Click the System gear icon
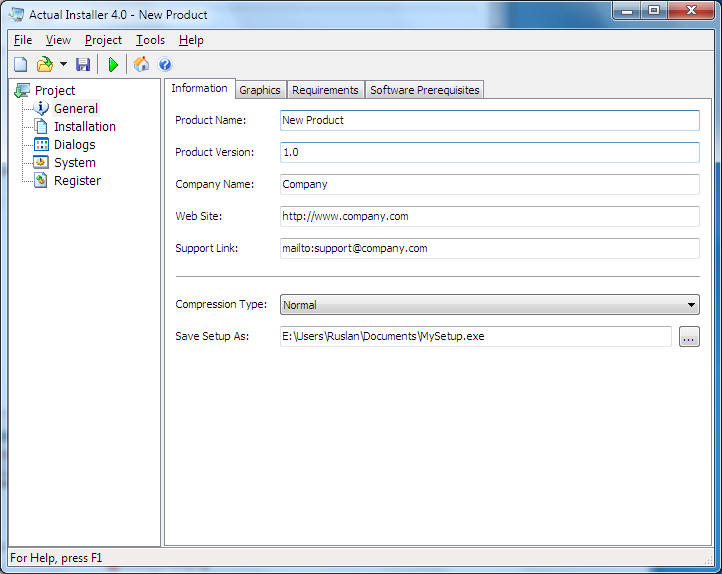This screenshot has height=574, width=722. [x=41, y=162]
